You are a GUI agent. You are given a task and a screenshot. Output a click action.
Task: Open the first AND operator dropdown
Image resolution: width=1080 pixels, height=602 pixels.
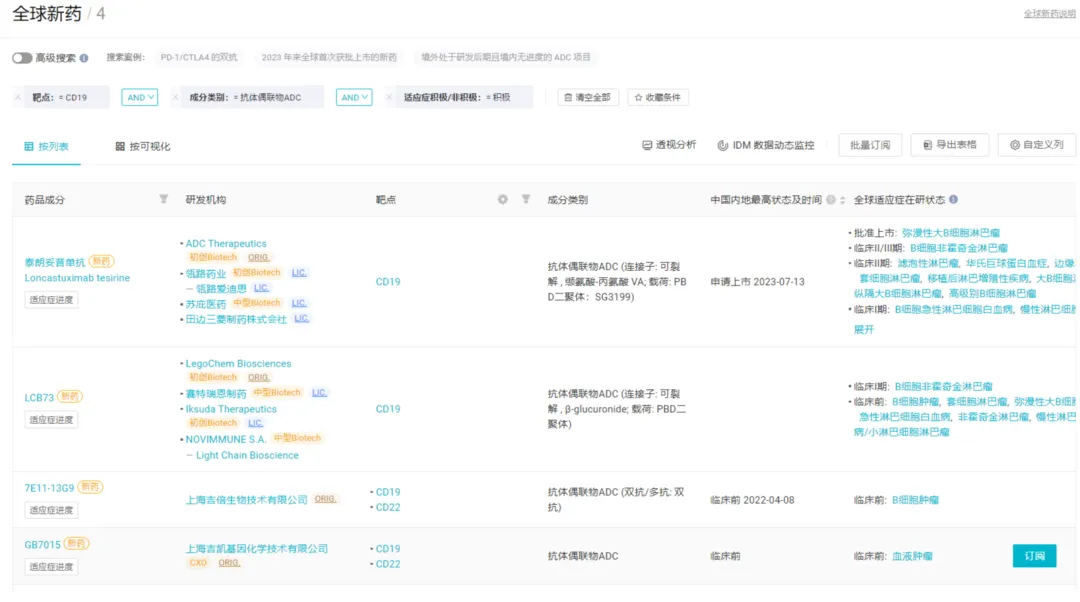tap(139, 98)
